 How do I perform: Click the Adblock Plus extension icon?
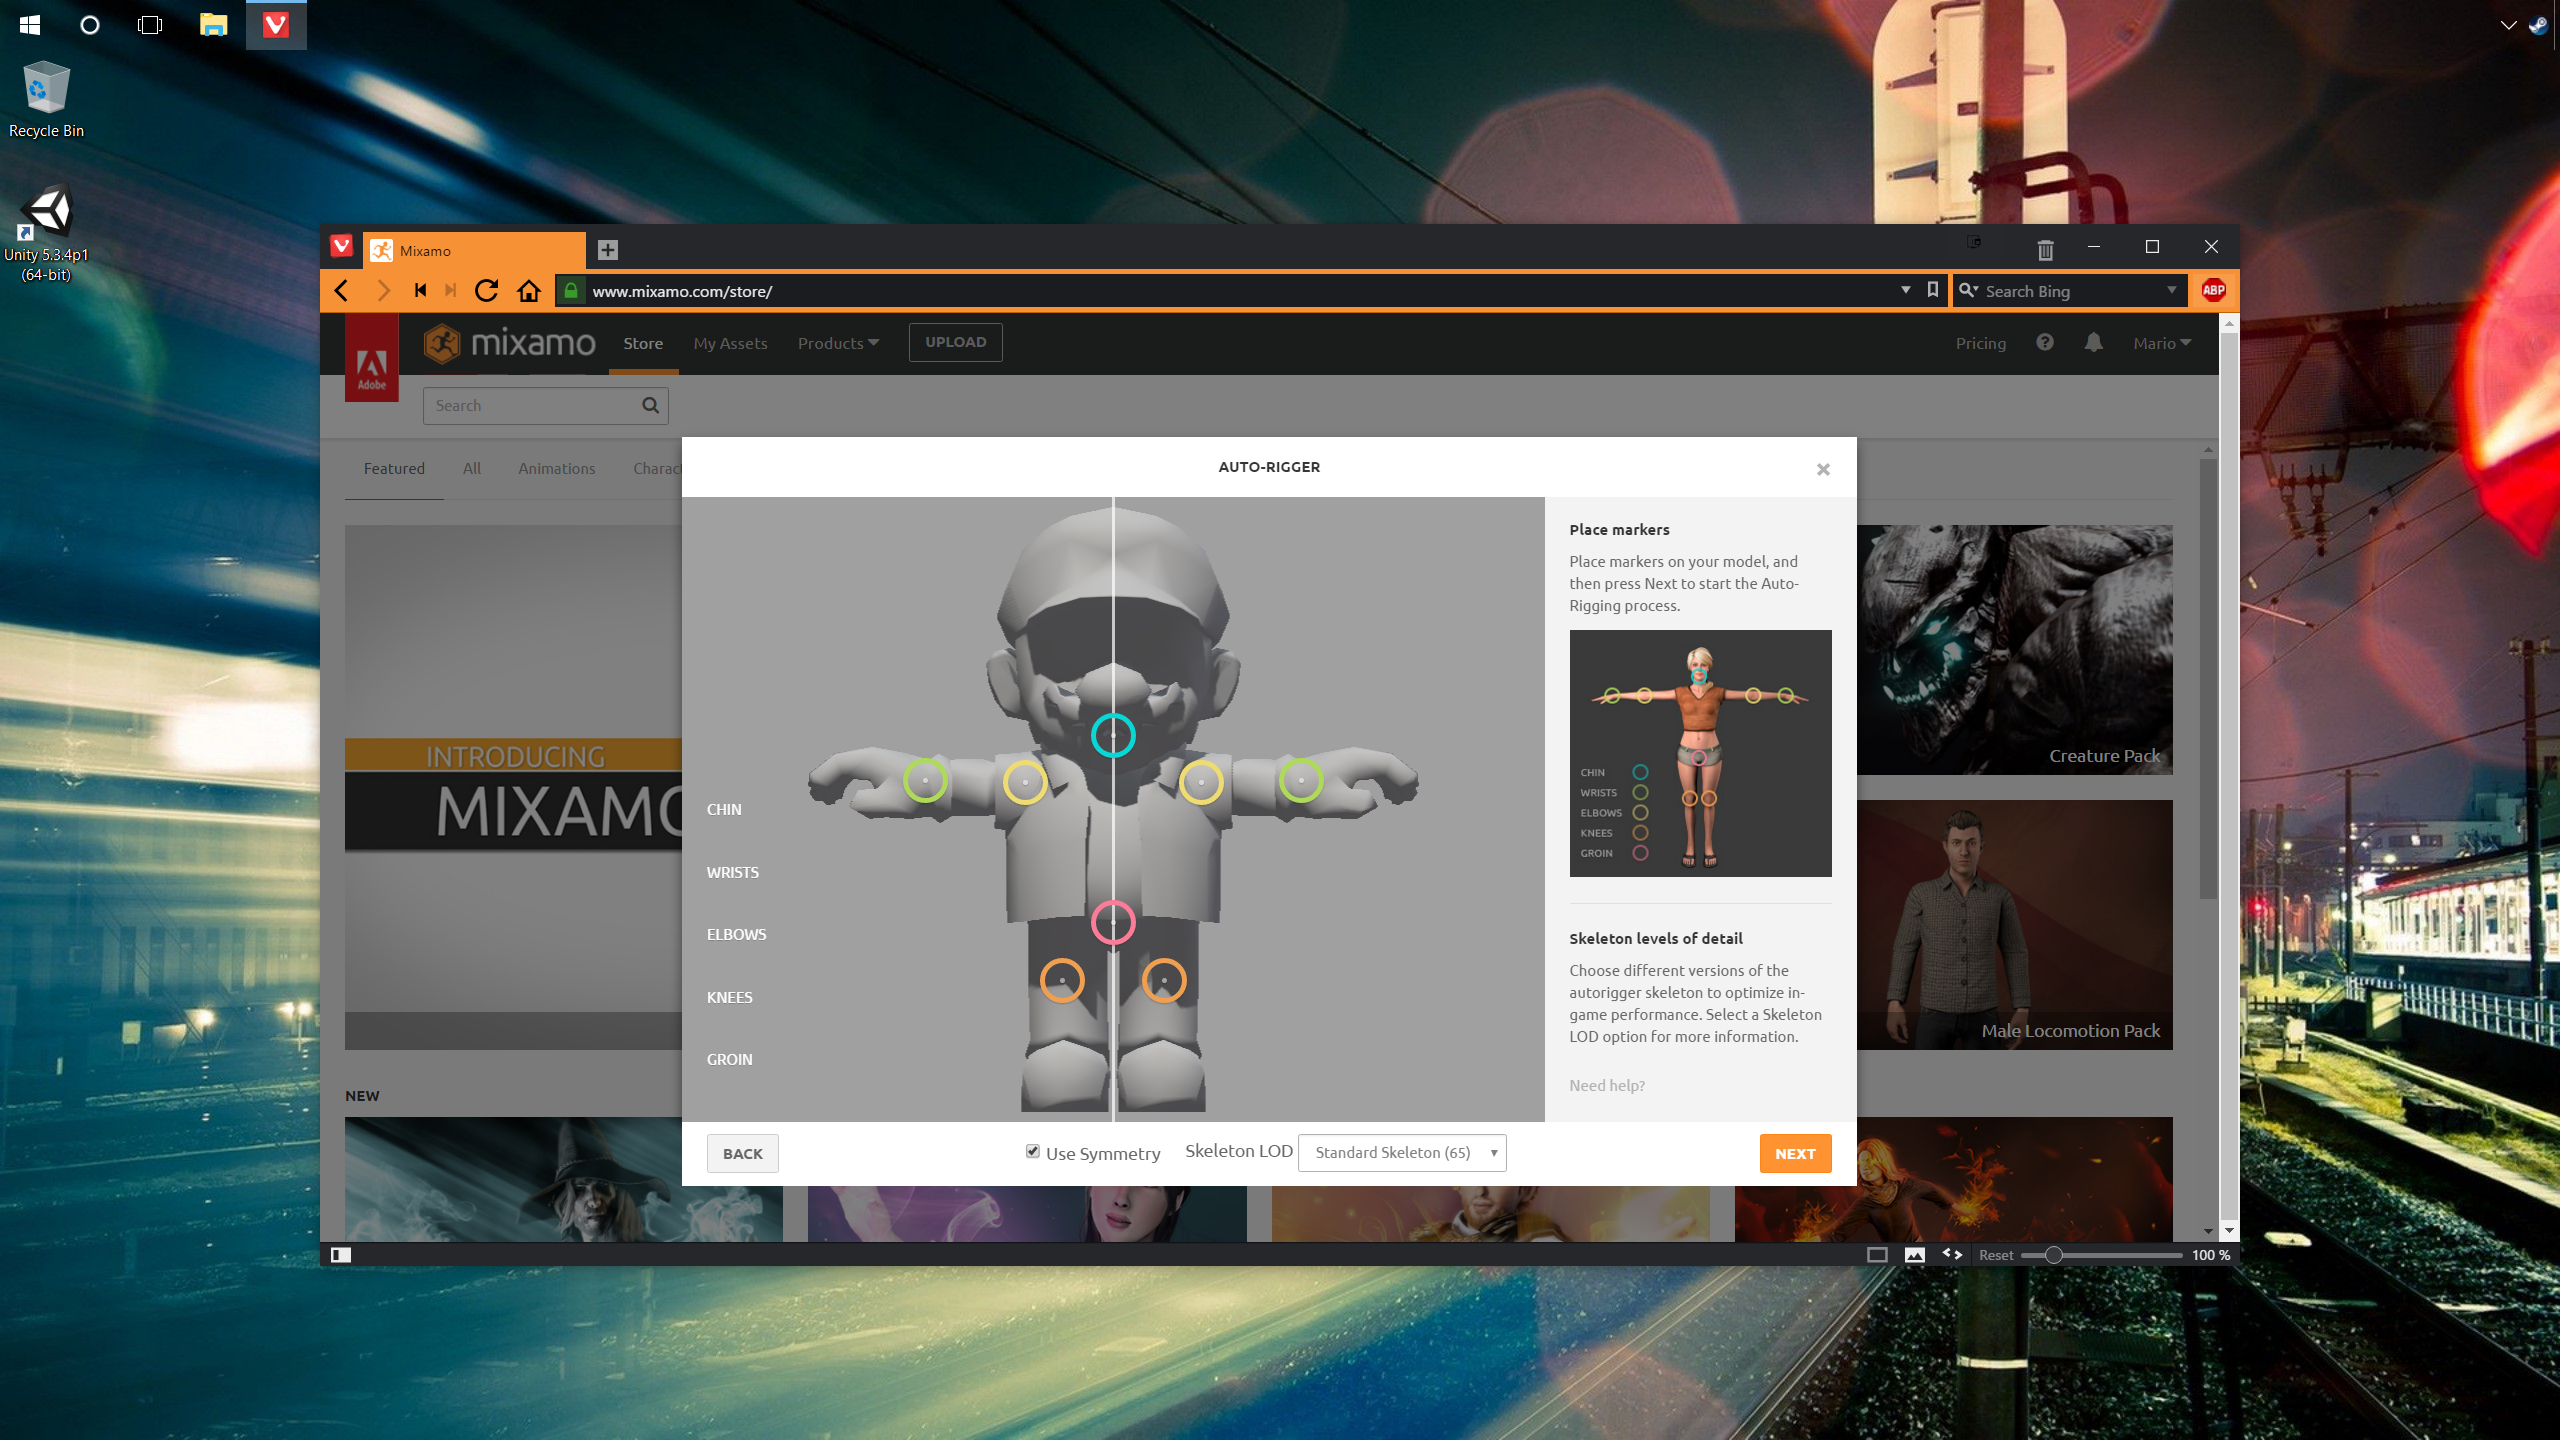2213,291
